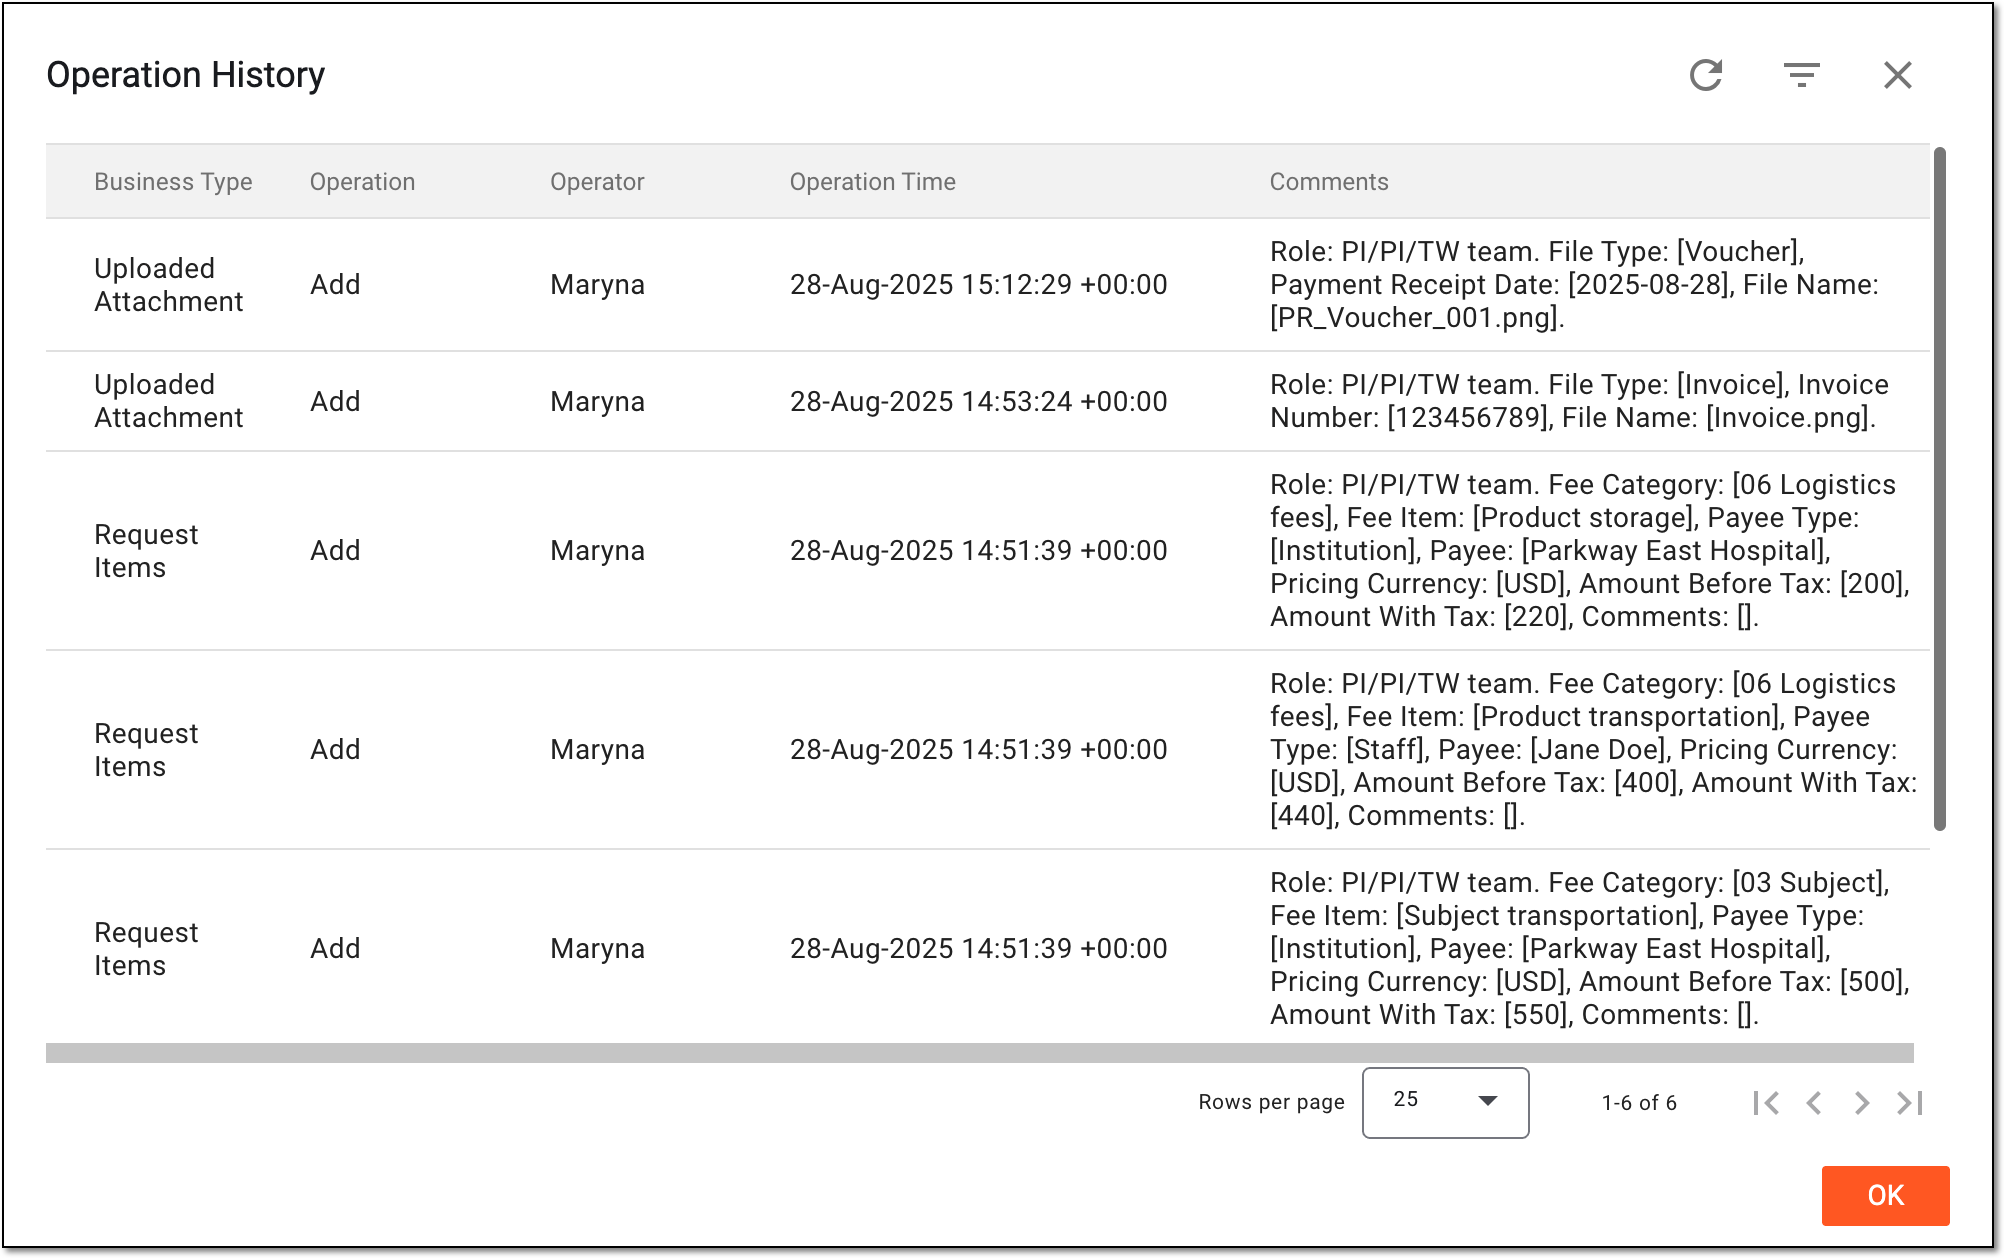Image resolution: width=2004 pixels, height=1258 pixels.
Task: Click the Operator column header
Action: coord(597,182)
